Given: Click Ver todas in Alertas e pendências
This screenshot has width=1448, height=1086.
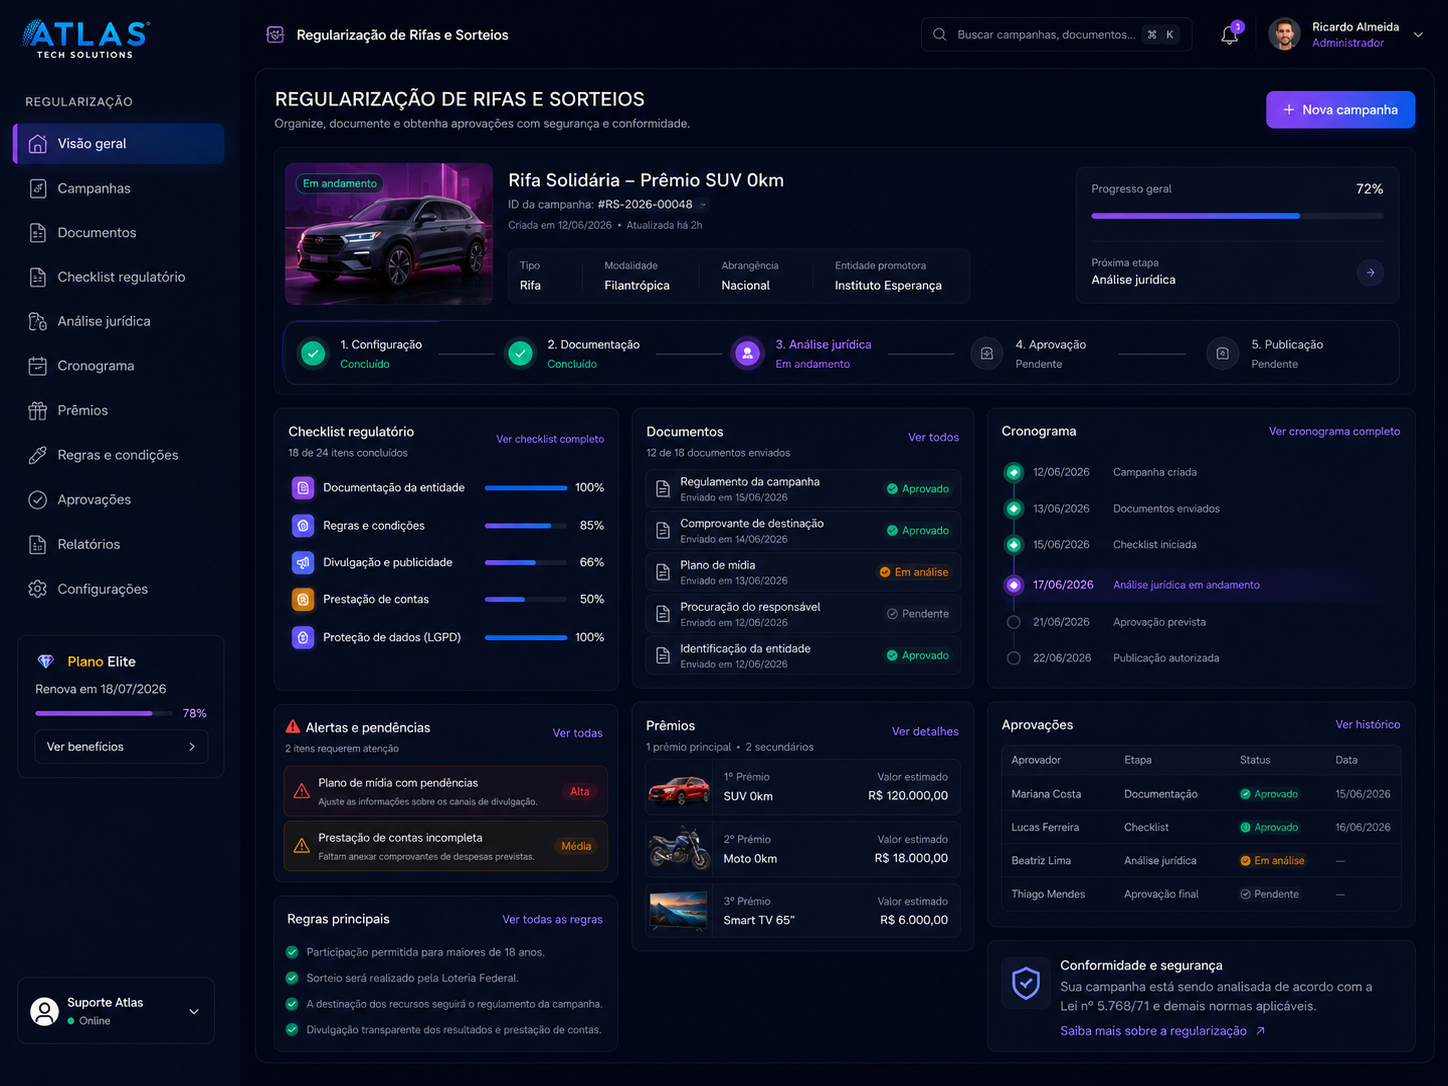Looking at the screenshot, I should tap(578, 733).
